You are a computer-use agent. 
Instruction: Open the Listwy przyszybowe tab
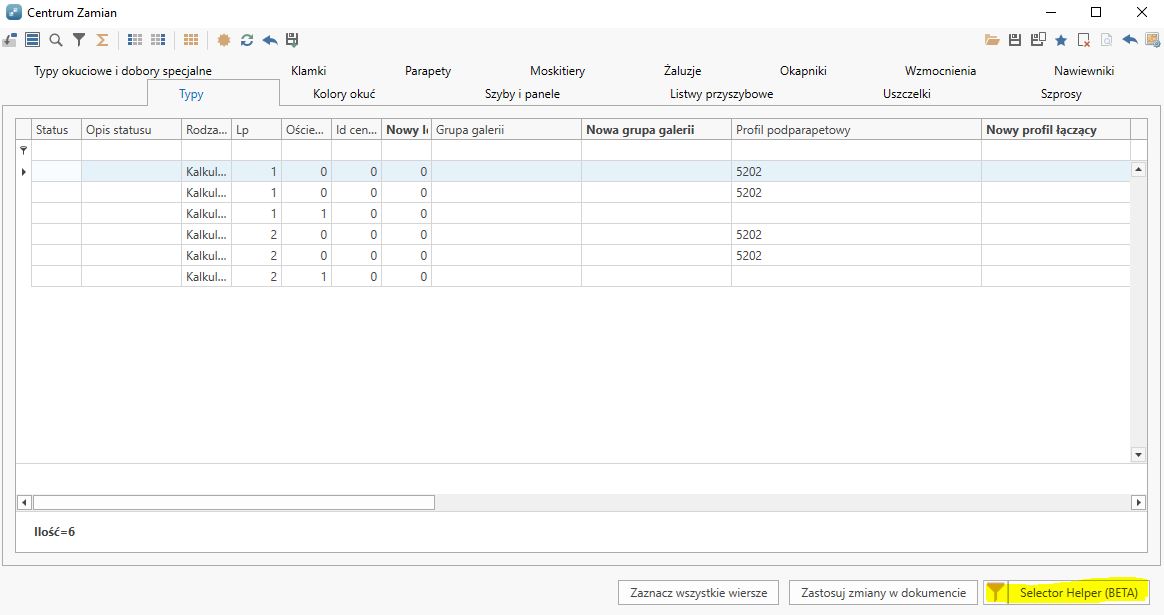722,94
